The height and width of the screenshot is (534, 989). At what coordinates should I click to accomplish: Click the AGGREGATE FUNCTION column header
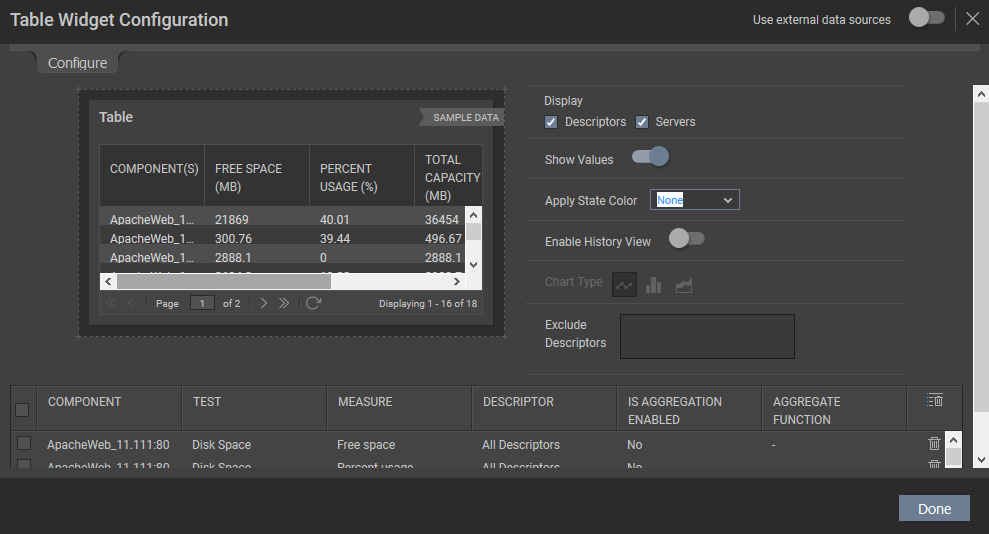click(834, 409)
